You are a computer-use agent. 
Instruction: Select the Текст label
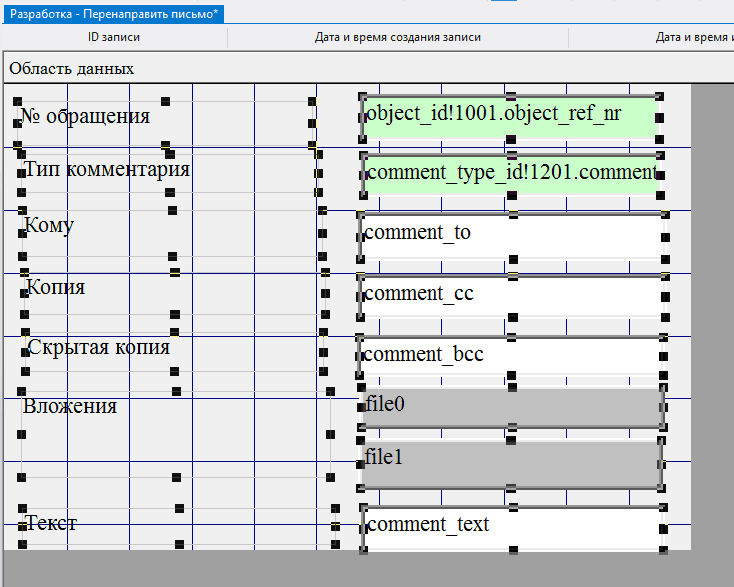[x=51, y=523]
